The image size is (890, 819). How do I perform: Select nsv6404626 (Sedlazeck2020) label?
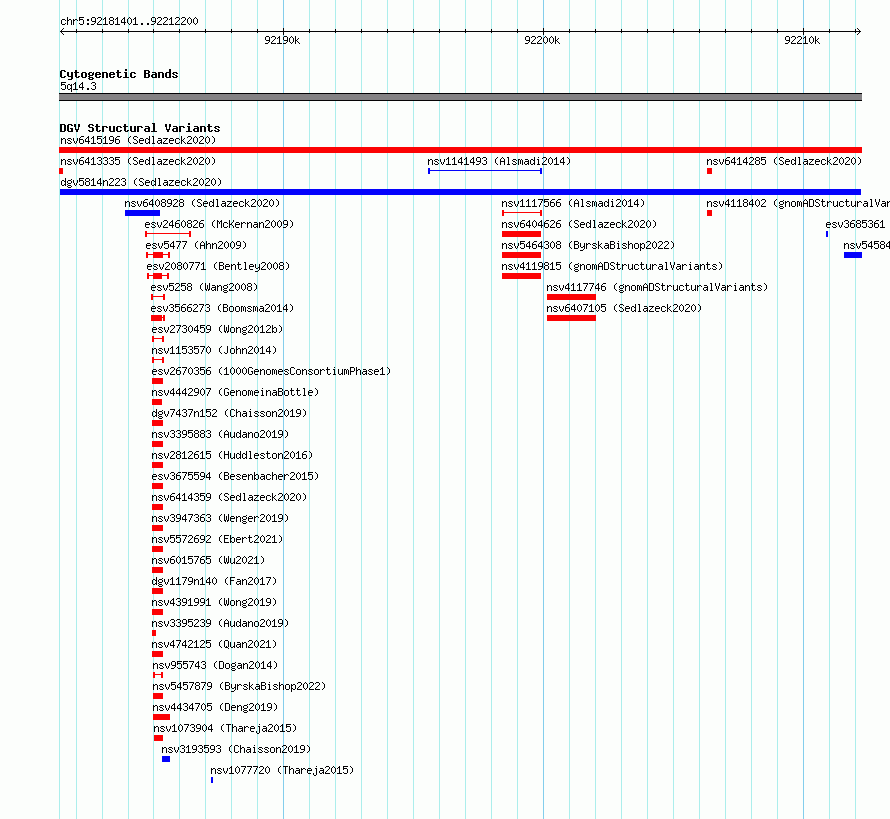coord(579,224)
